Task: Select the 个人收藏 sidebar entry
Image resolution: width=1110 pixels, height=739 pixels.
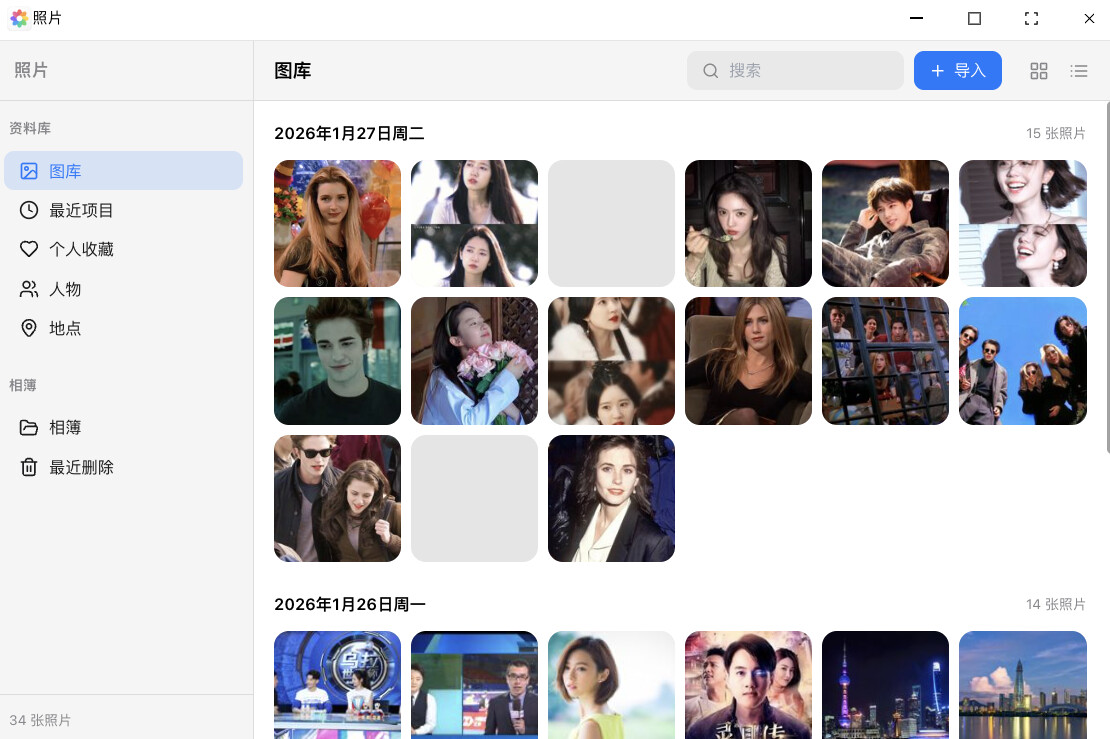Action: click(x=81, y=249)
